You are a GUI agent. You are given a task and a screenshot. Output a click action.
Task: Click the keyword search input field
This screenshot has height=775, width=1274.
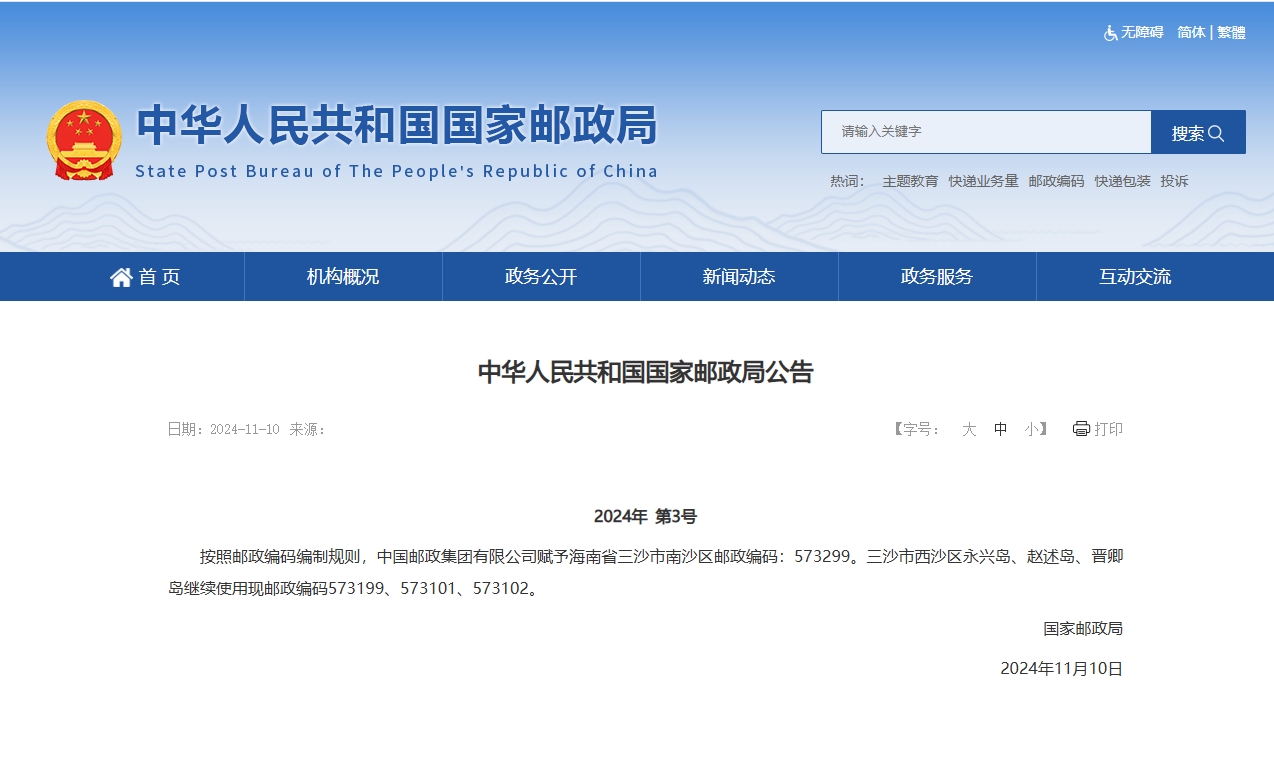pyautogui.click(x=986, y=132)
